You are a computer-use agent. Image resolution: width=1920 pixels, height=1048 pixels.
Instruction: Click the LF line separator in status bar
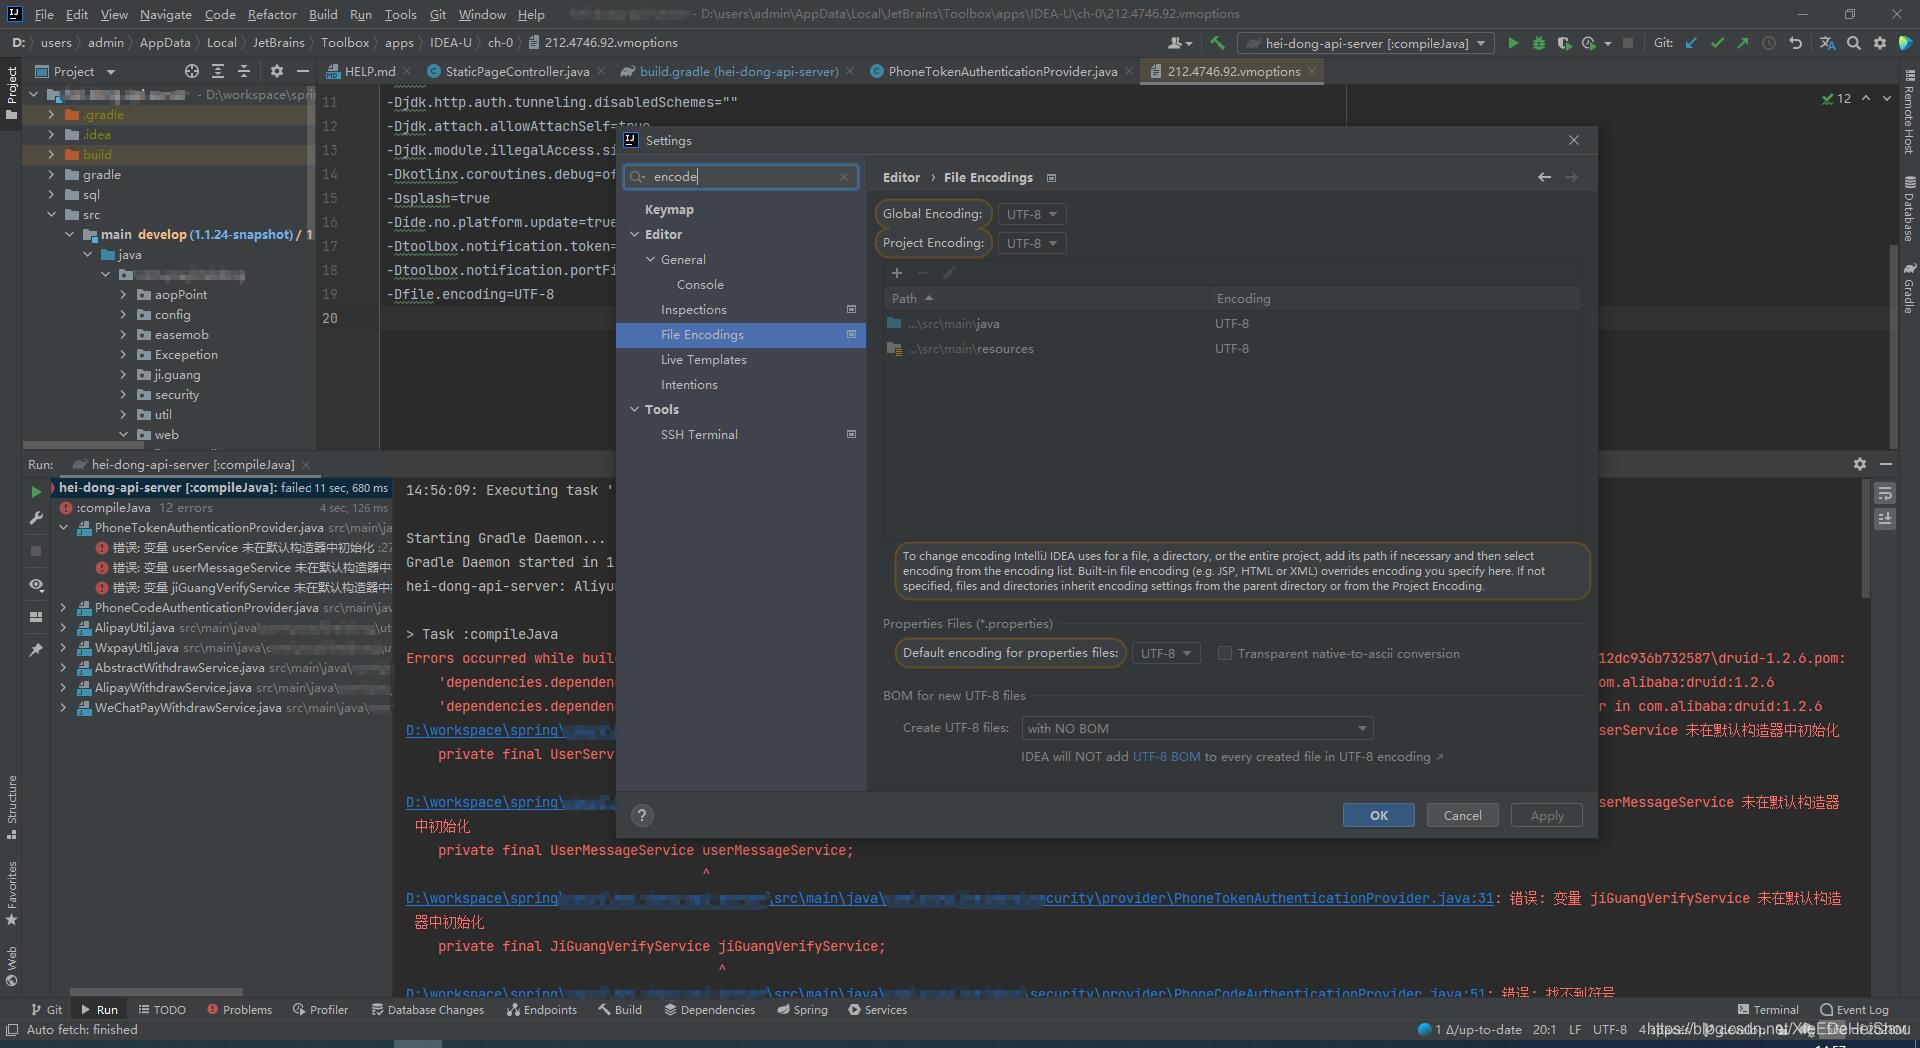(x=1575, y=1029)
